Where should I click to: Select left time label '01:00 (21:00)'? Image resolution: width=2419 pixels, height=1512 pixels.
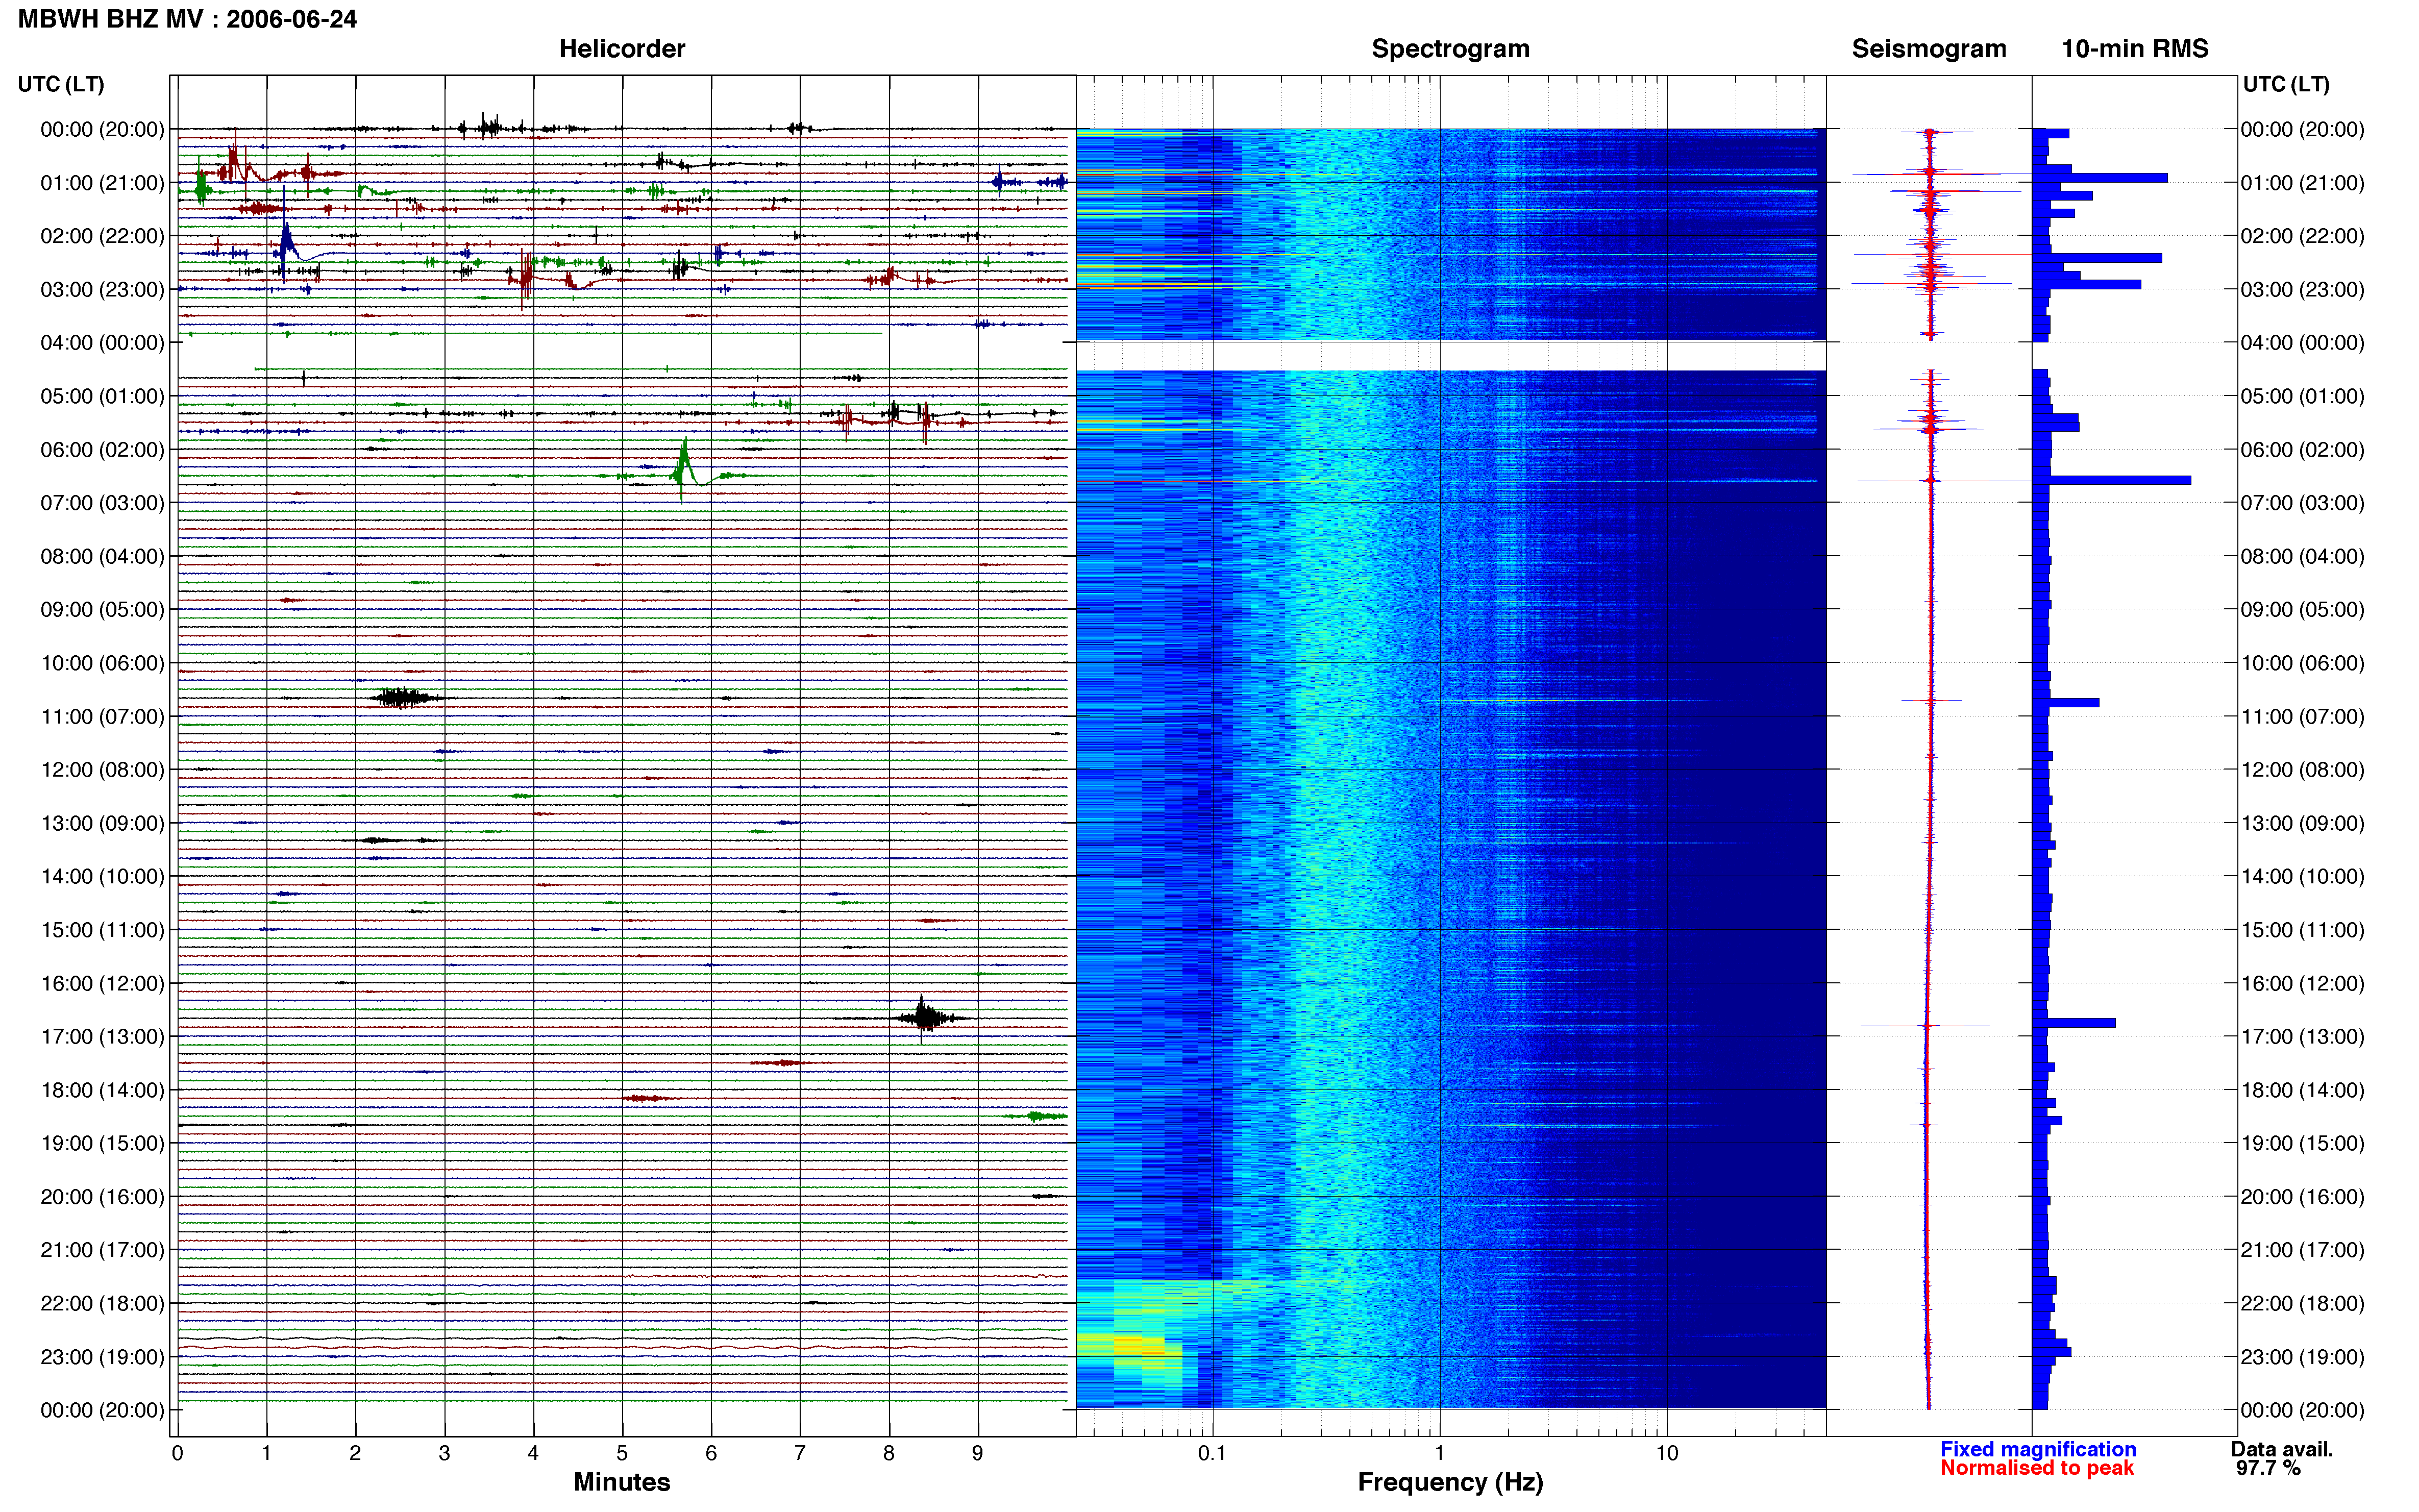click(102, 183)
